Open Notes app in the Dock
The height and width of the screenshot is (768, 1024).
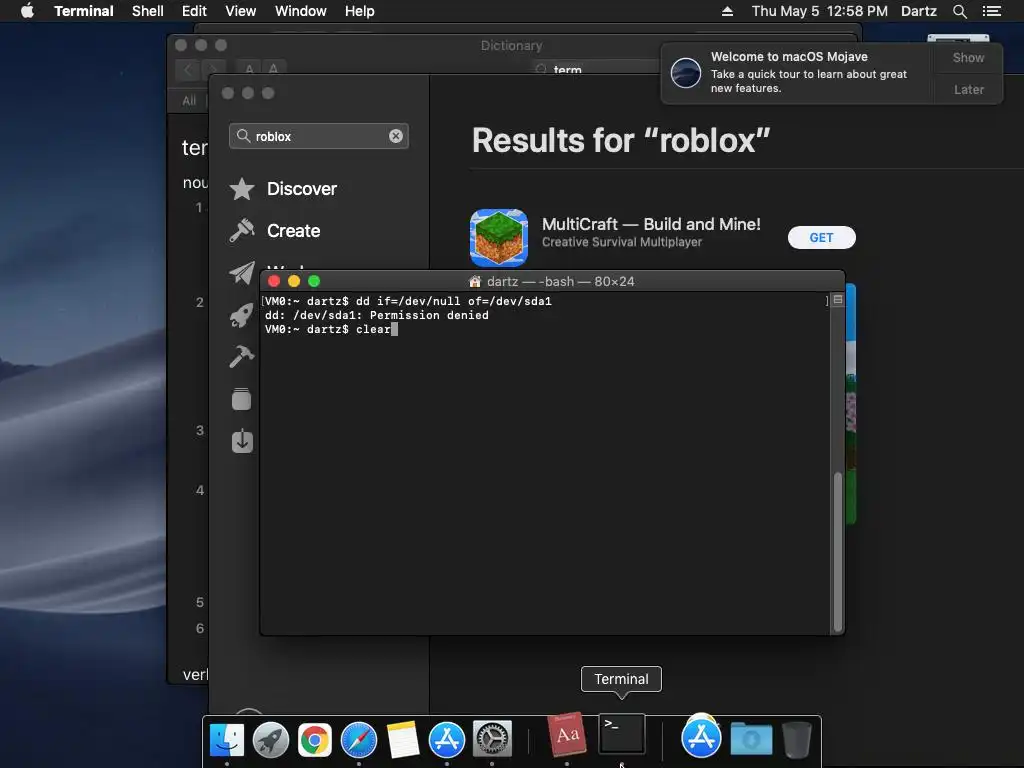[402, 740]
